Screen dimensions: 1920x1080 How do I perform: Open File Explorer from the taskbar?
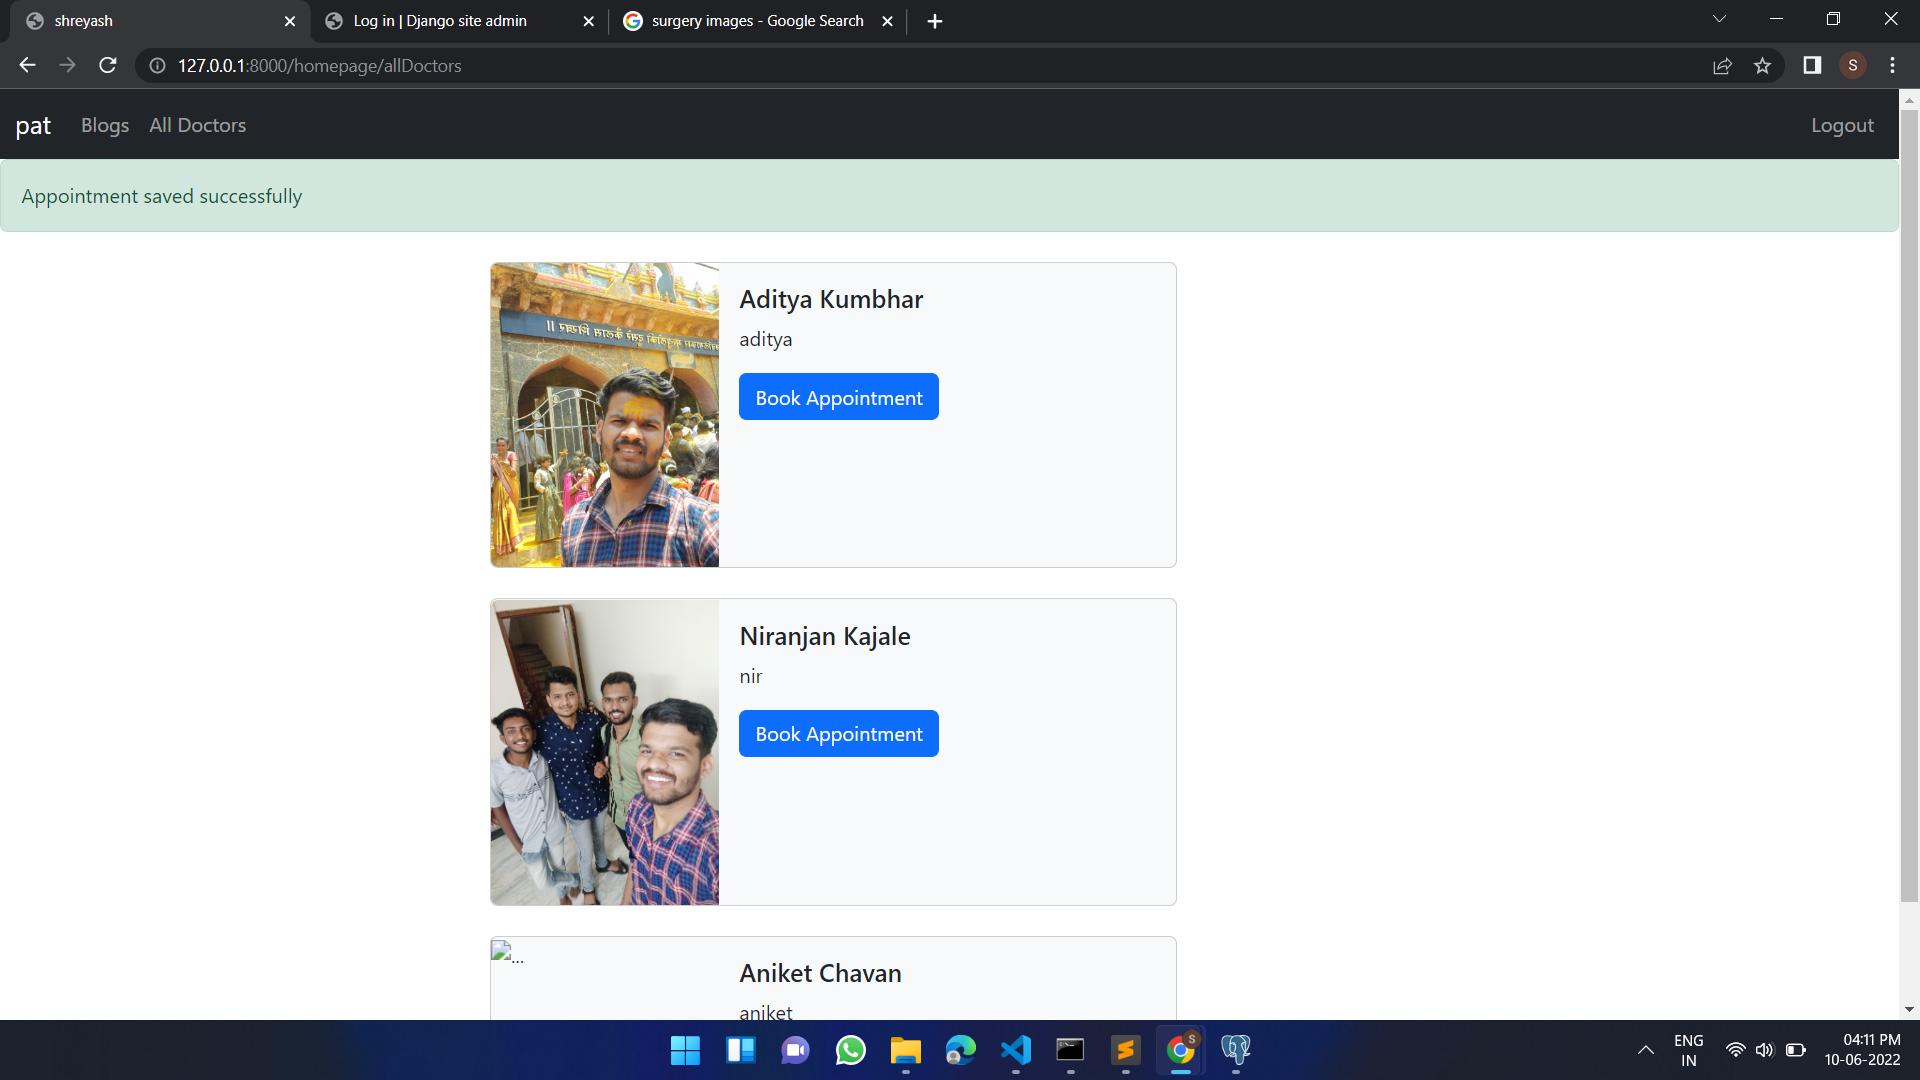click(905, 1050)
